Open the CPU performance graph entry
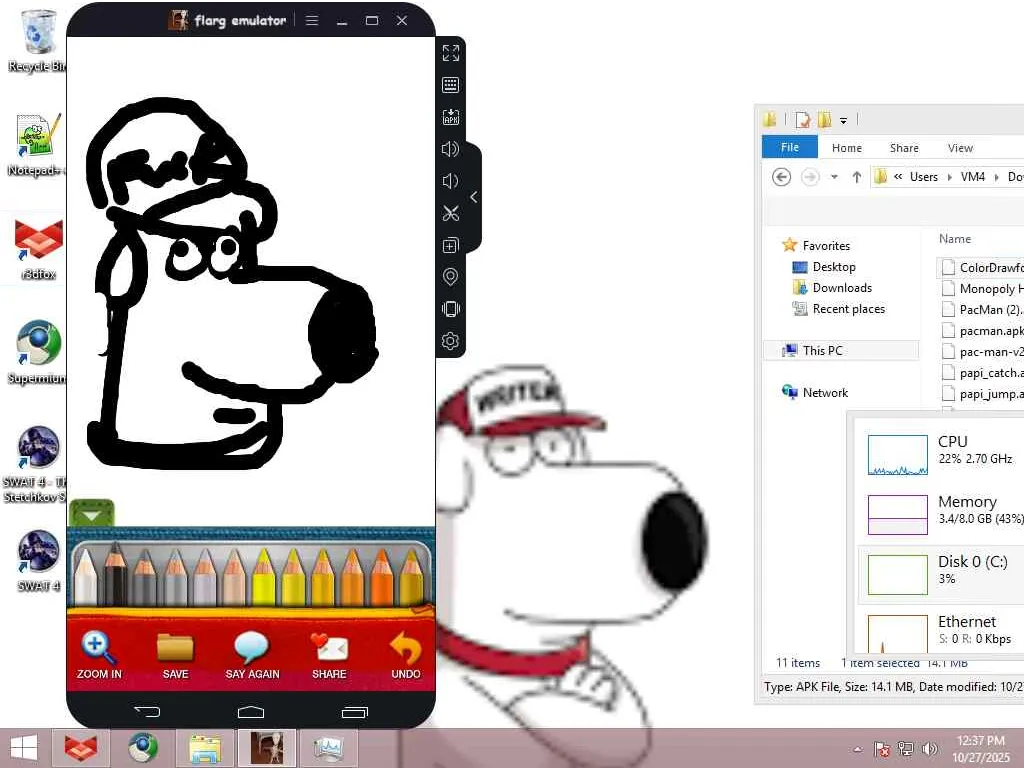This screenshot has width=1024, height=768. click(x=941, y=454)
